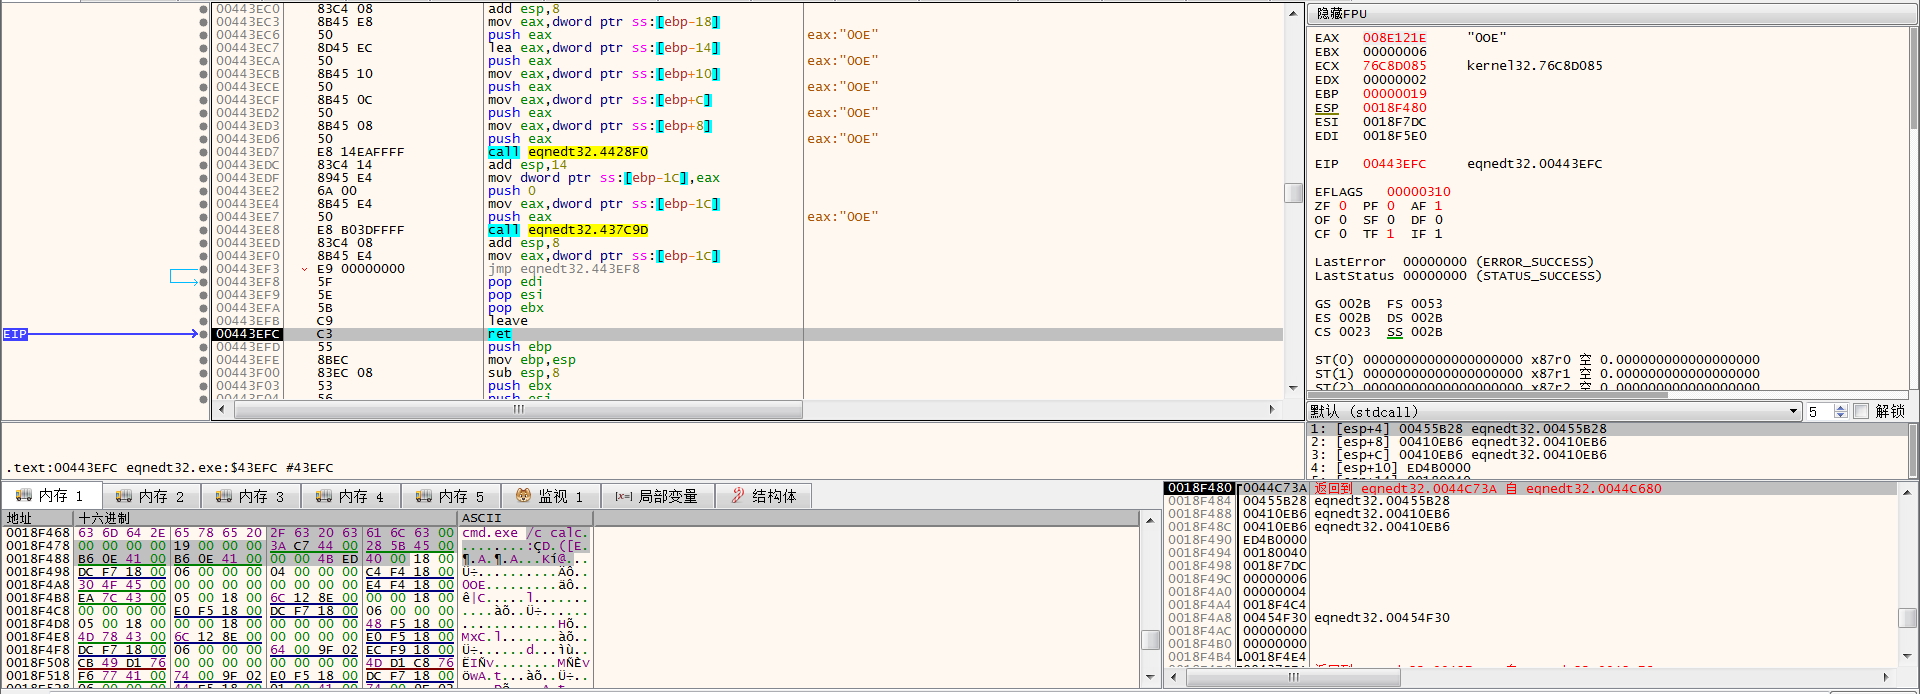Select dump row at address 0018F4A8
Image resolution: width=1920 pixels, height=694 pixels.
[298, 585]
